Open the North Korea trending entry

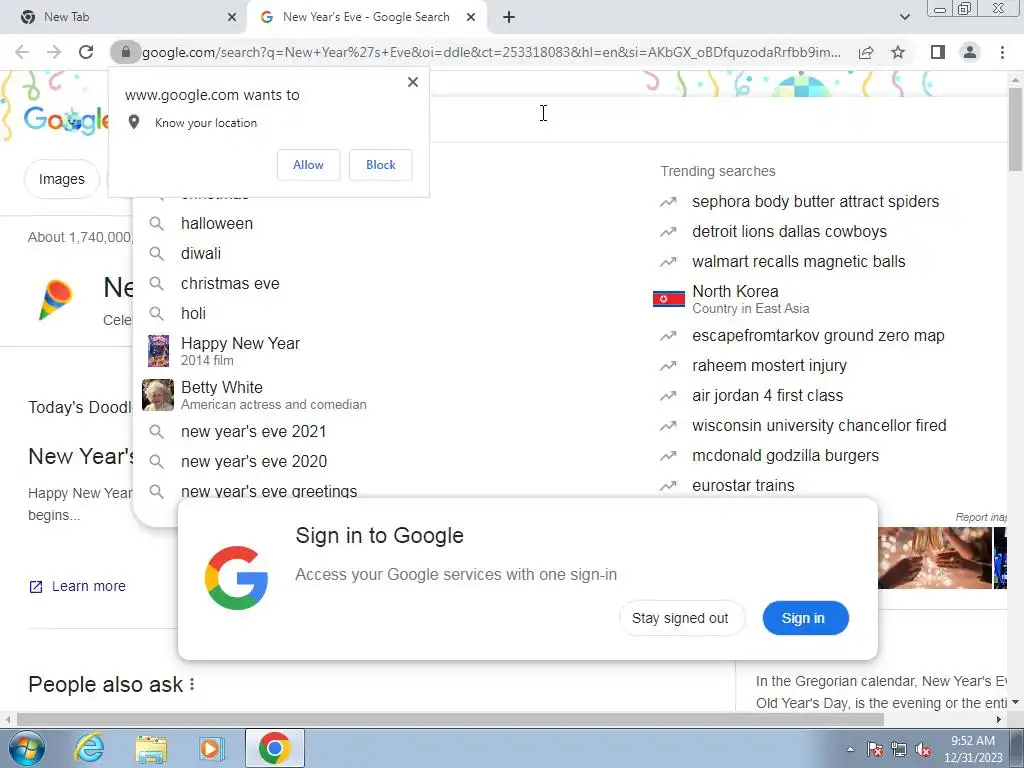coord(750,299)
